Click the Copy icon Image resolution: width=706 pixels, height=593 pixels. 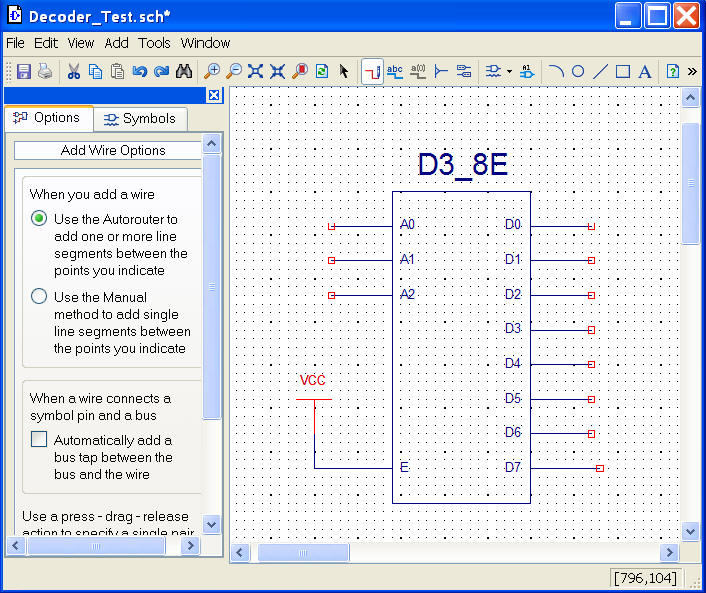coord(95,71)
